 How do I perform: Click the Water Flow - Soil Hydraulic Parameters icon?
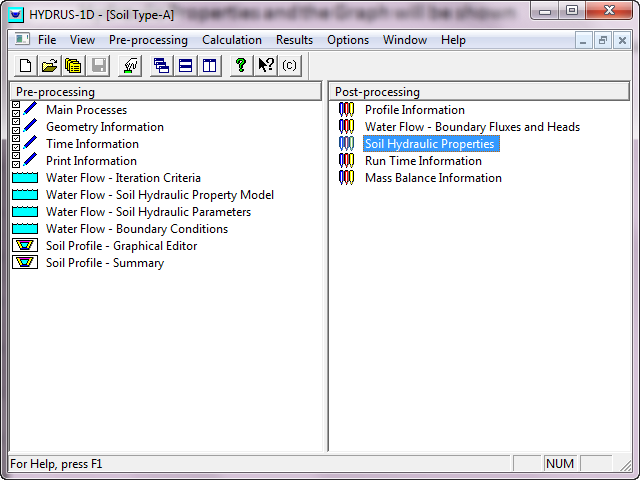coord(25,212)
